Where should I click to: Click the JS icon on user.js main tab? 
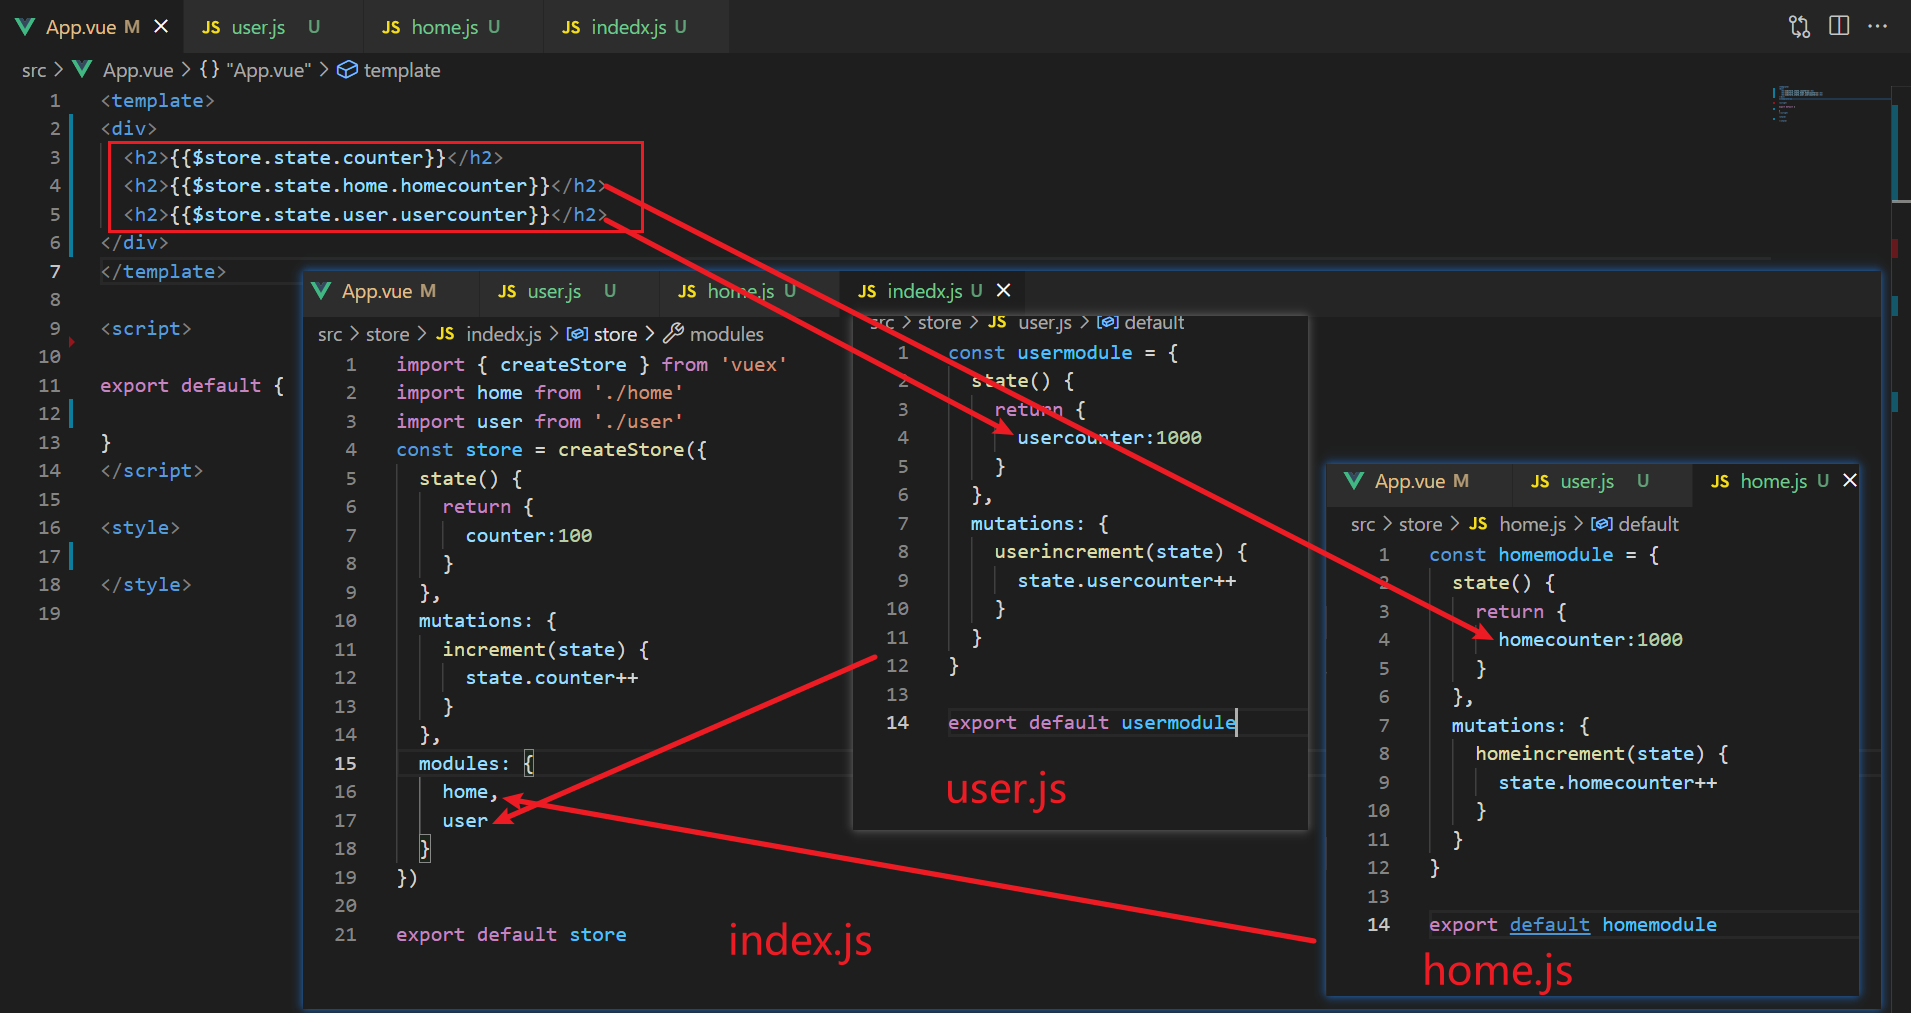[211, 27]
